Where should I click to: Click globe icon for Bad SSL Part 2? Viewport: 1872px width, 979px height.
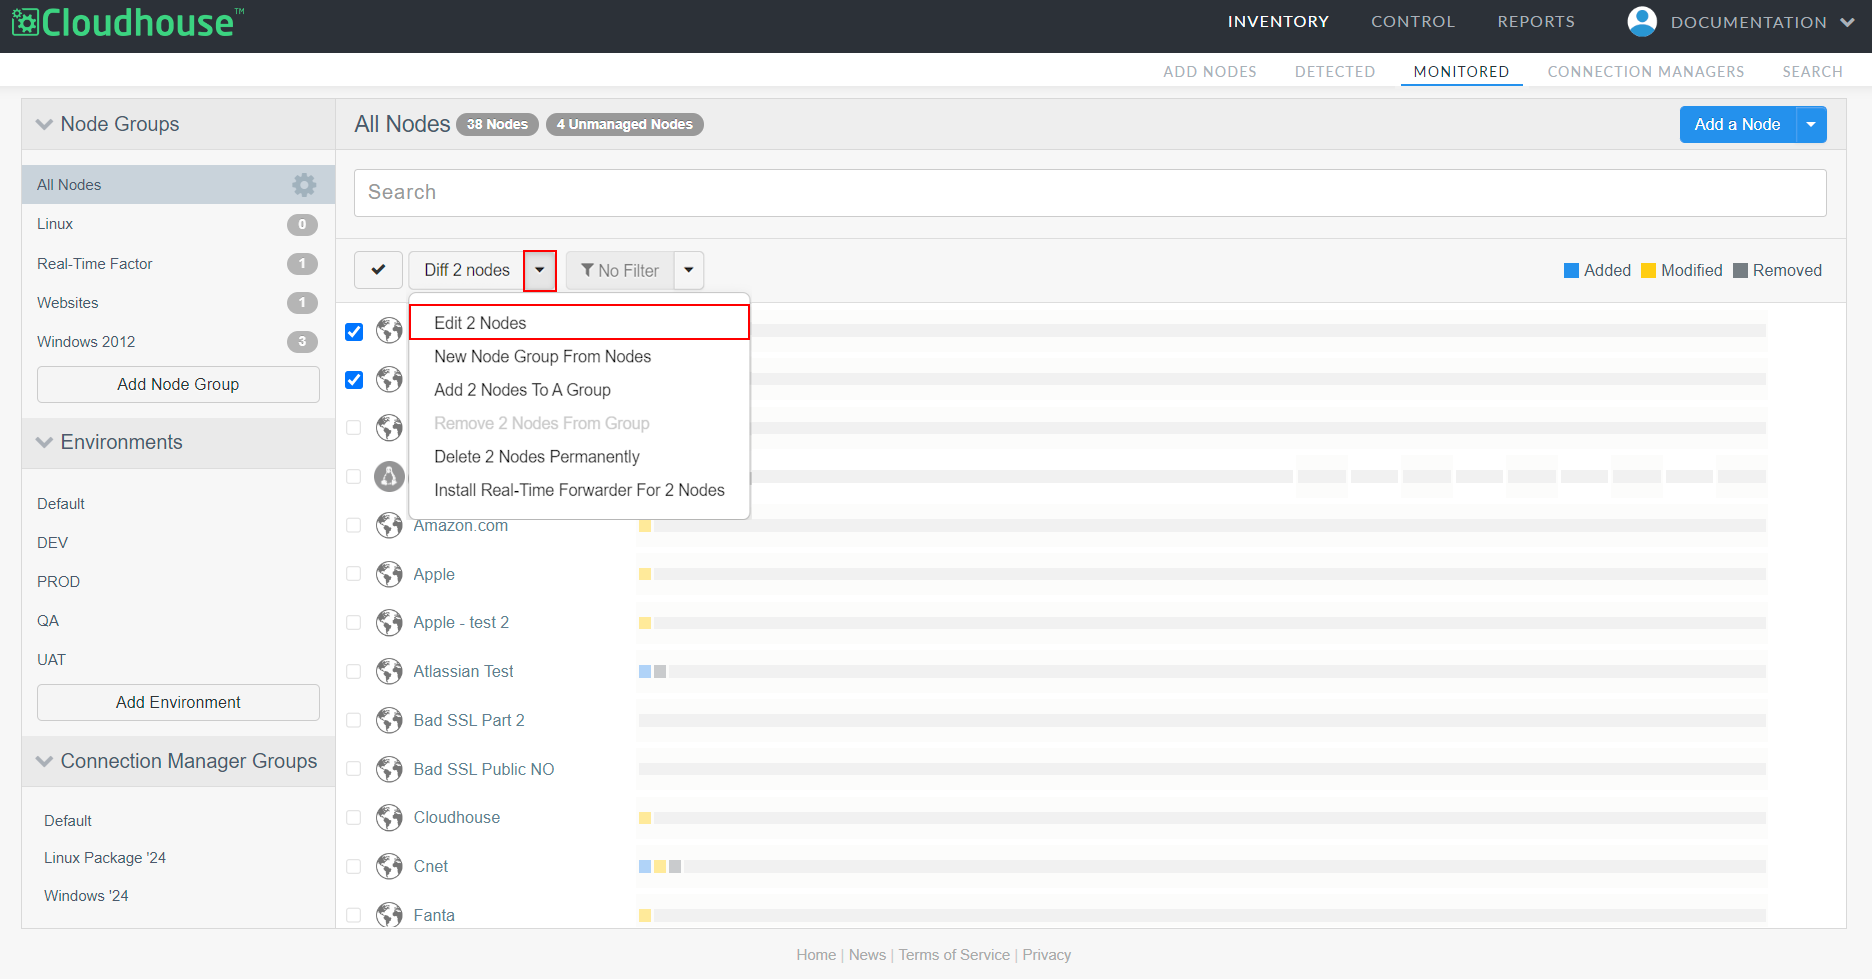point(389,720)
